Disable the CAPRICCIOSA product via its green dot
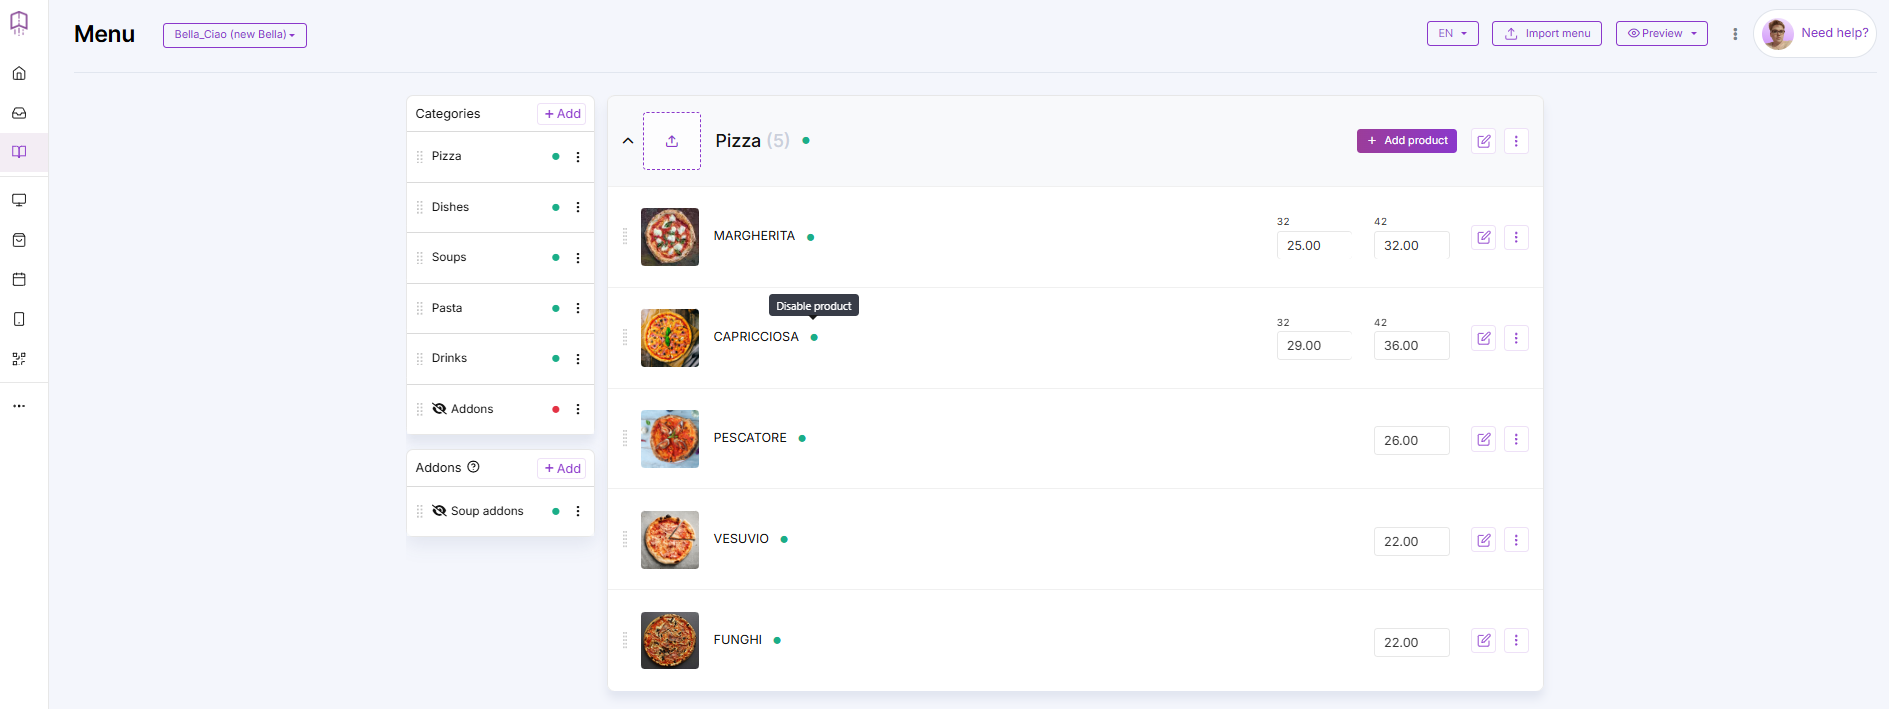This screenshot has width=1889, height=709. pyautogui.click(x=814, y=337)
